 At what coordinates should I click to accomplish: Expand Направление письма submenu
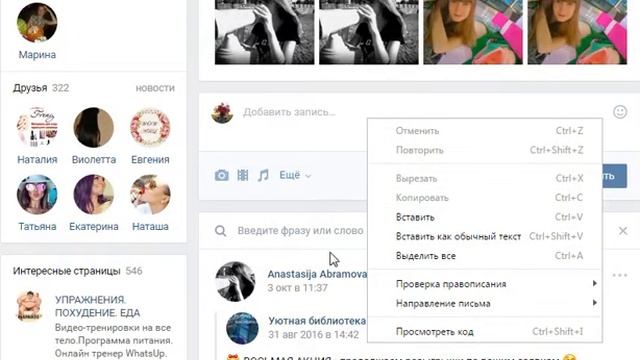485,303
